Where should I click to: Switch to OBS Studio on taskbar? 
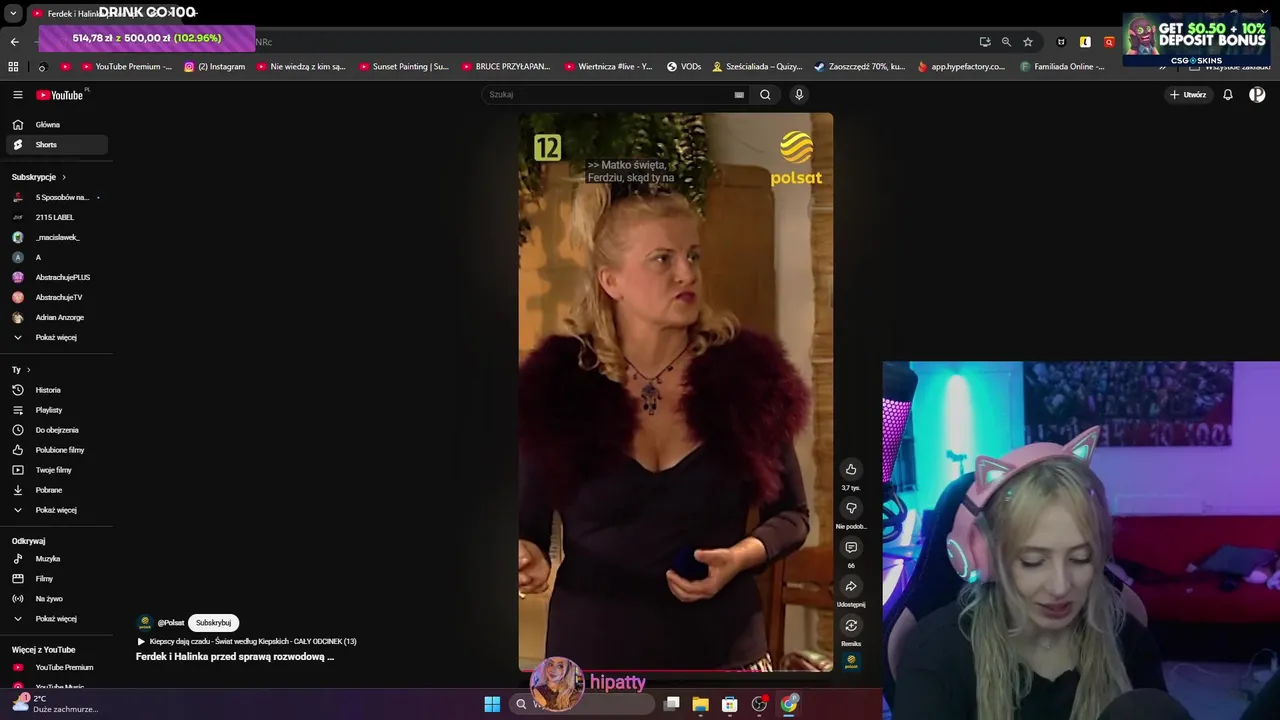759,704
